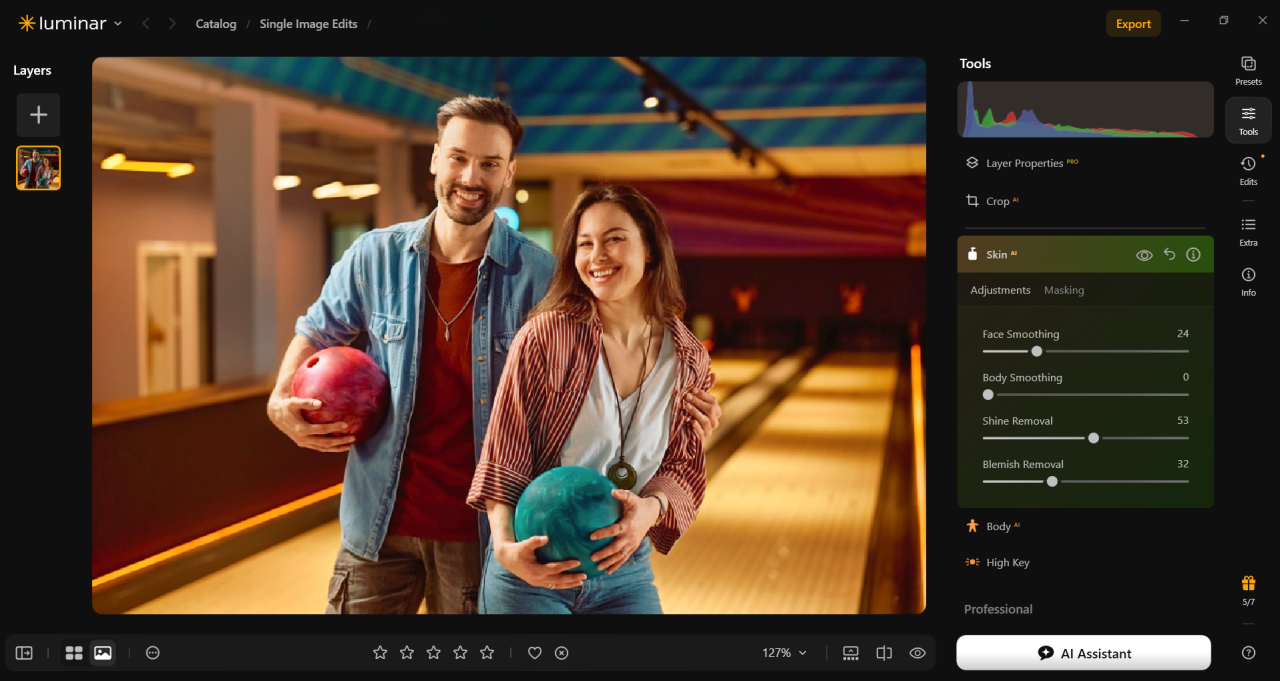Click the Body Smoothing value 0
The width and height of the screenshot is (1280, 681).
1186,378
